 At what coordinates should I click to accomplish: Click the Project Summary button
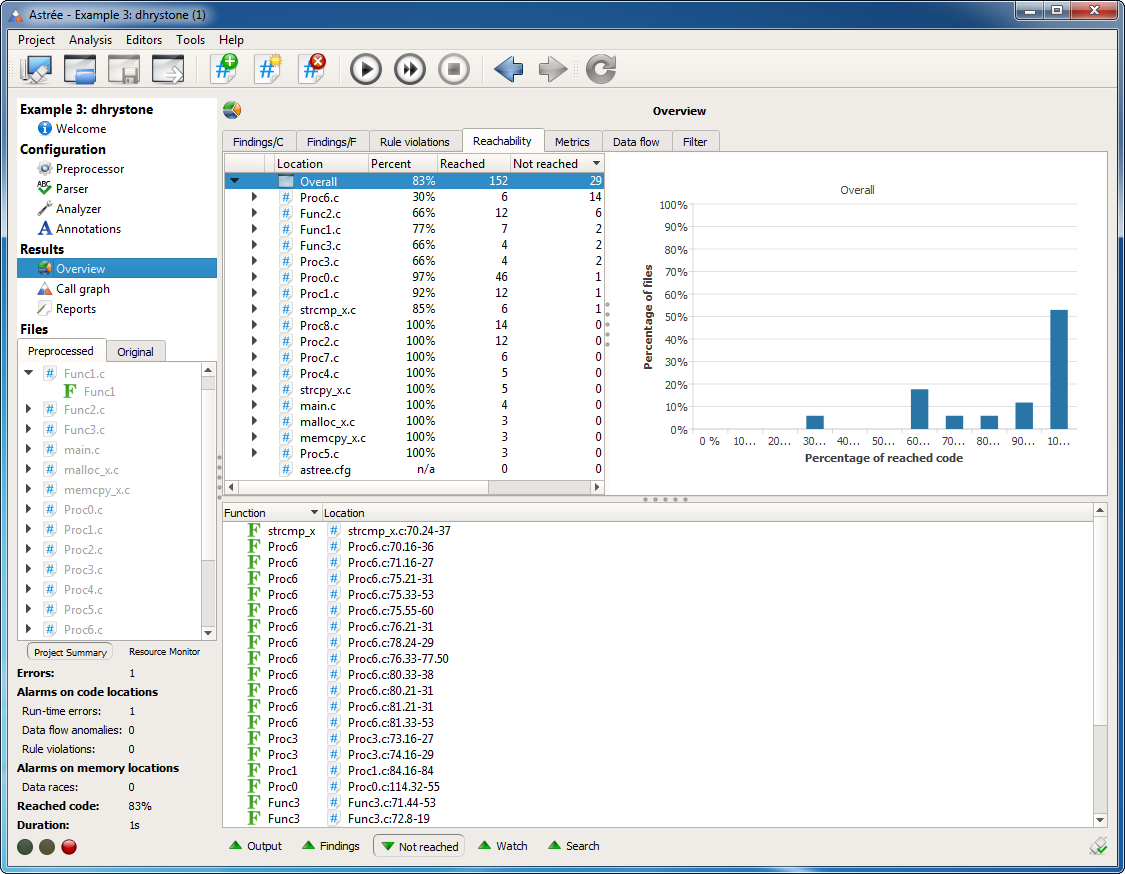(x=70, y=652)
